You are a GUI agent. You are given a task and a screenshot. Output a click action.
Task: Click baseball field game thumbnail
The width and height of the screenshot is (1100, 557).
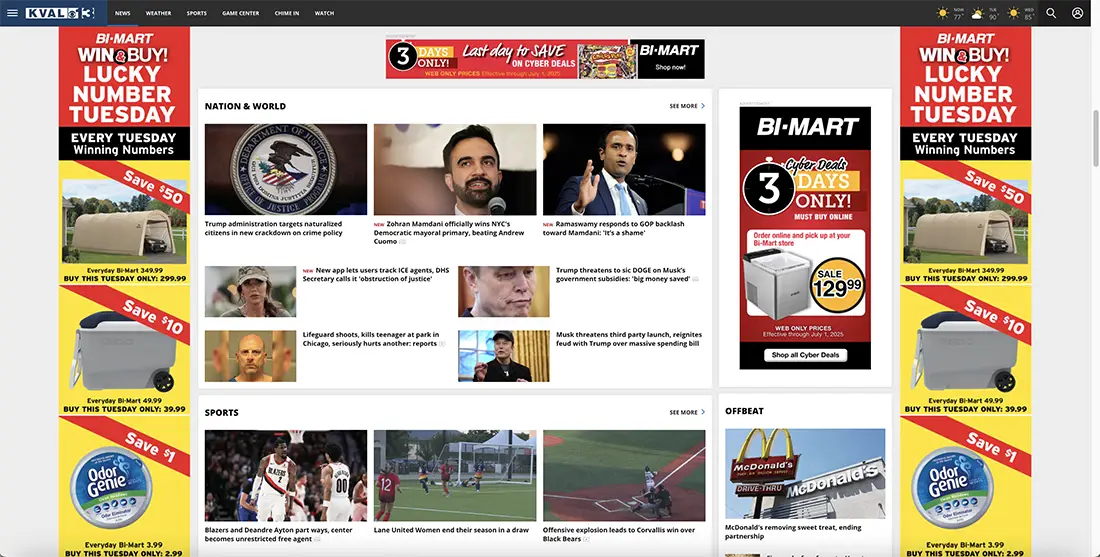(x=624, y=476)
